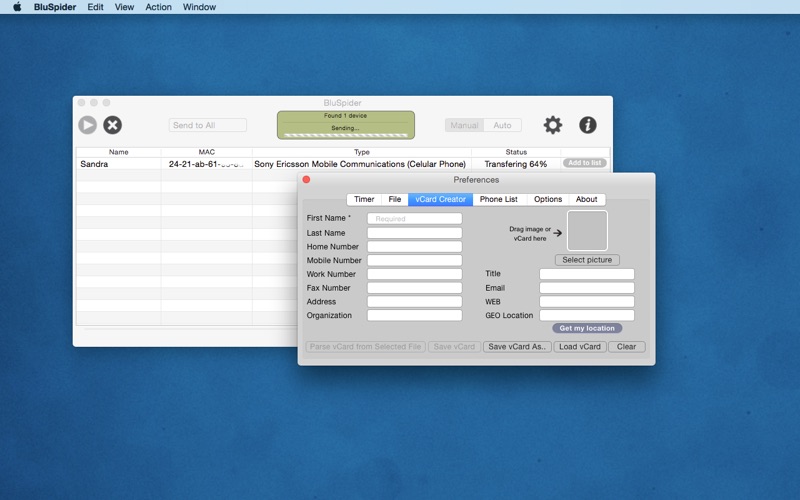This screenshot has height=500, width=800.
Task: Click the Found 1 device status text
Action: (x=345, y=116)
